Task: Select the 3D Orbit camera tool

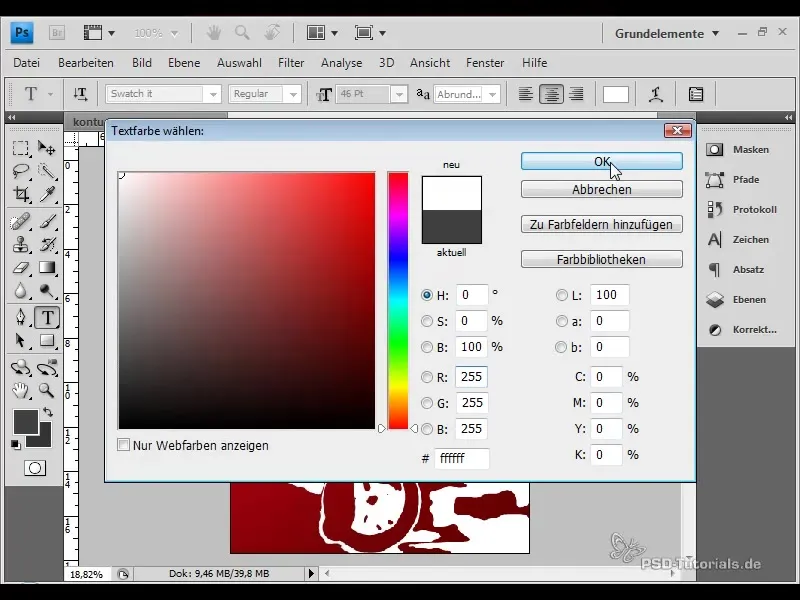Action: pyautogui.click(x=47, y=367)
